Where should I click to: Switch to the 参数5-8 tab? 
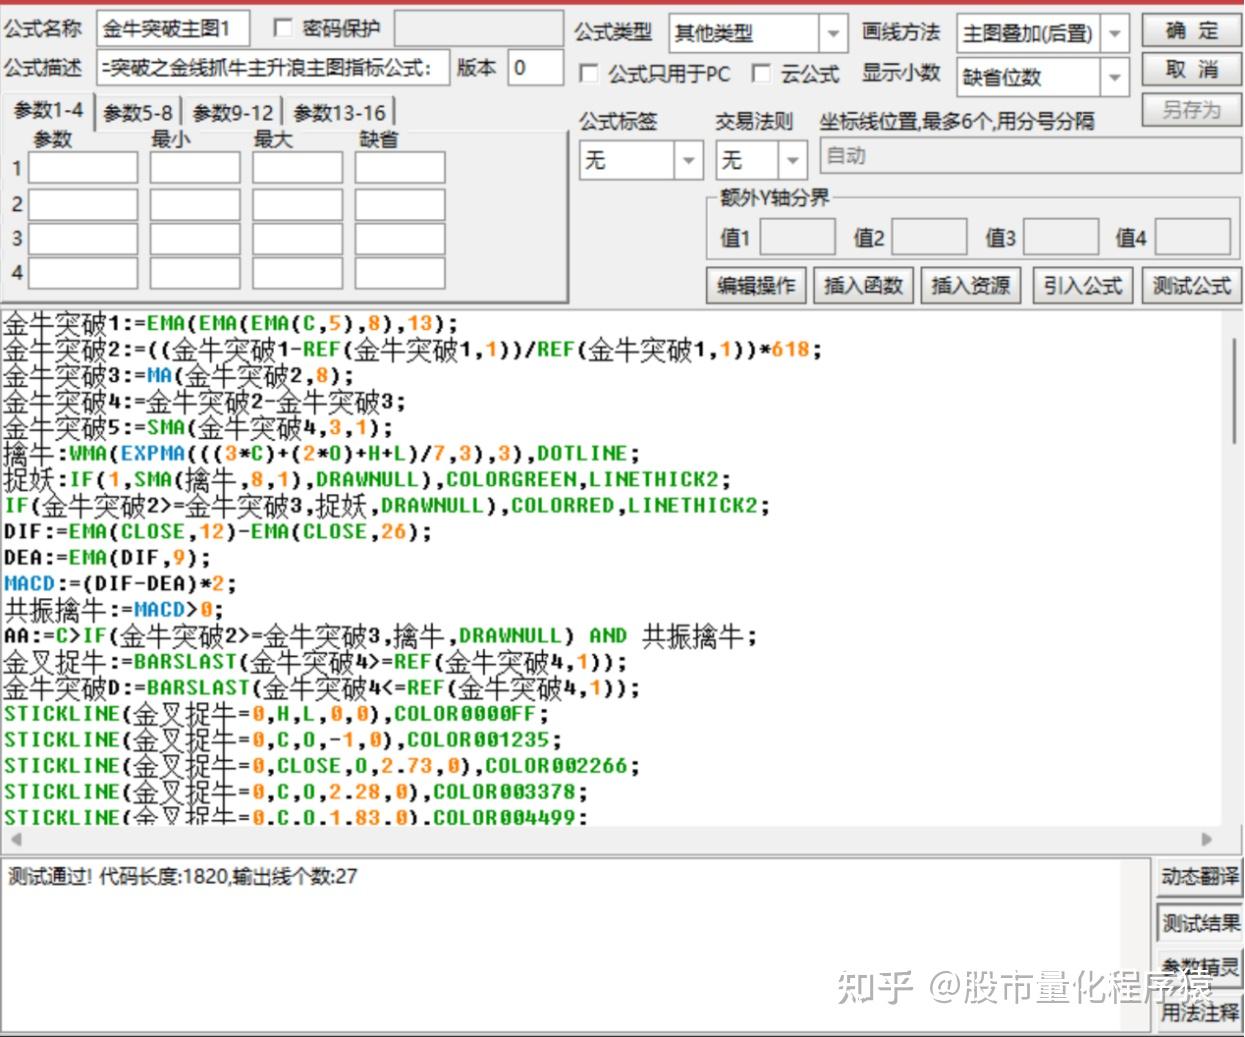pos(138,113)
